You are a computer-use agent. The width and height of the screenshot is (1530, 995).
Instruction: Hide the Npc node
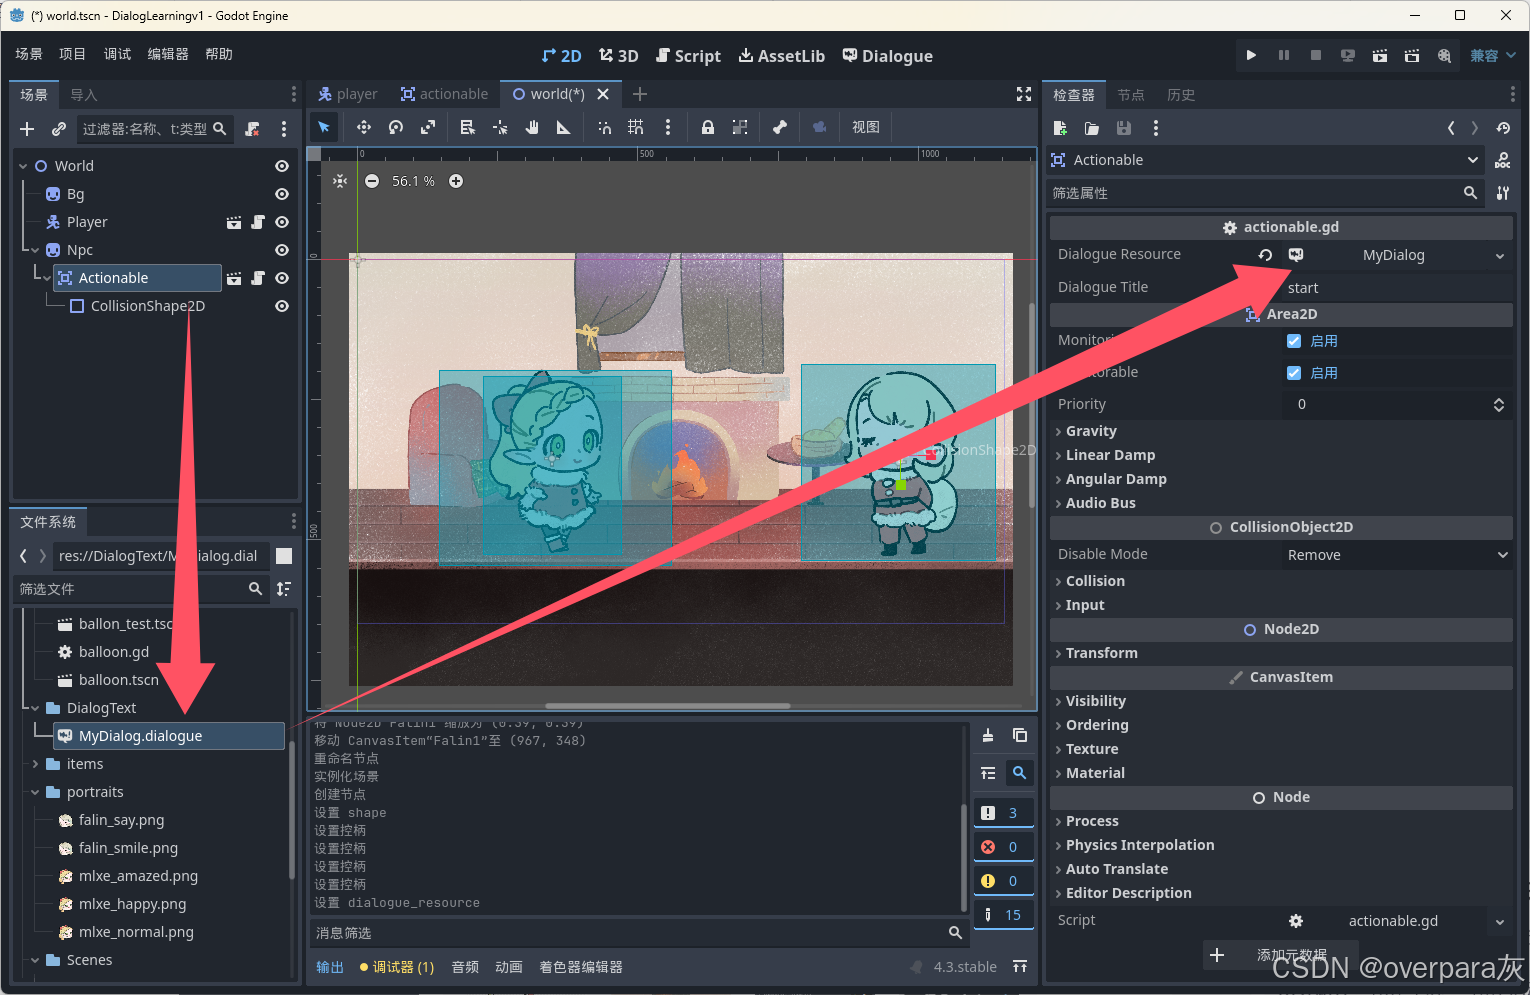click(282, 250)
